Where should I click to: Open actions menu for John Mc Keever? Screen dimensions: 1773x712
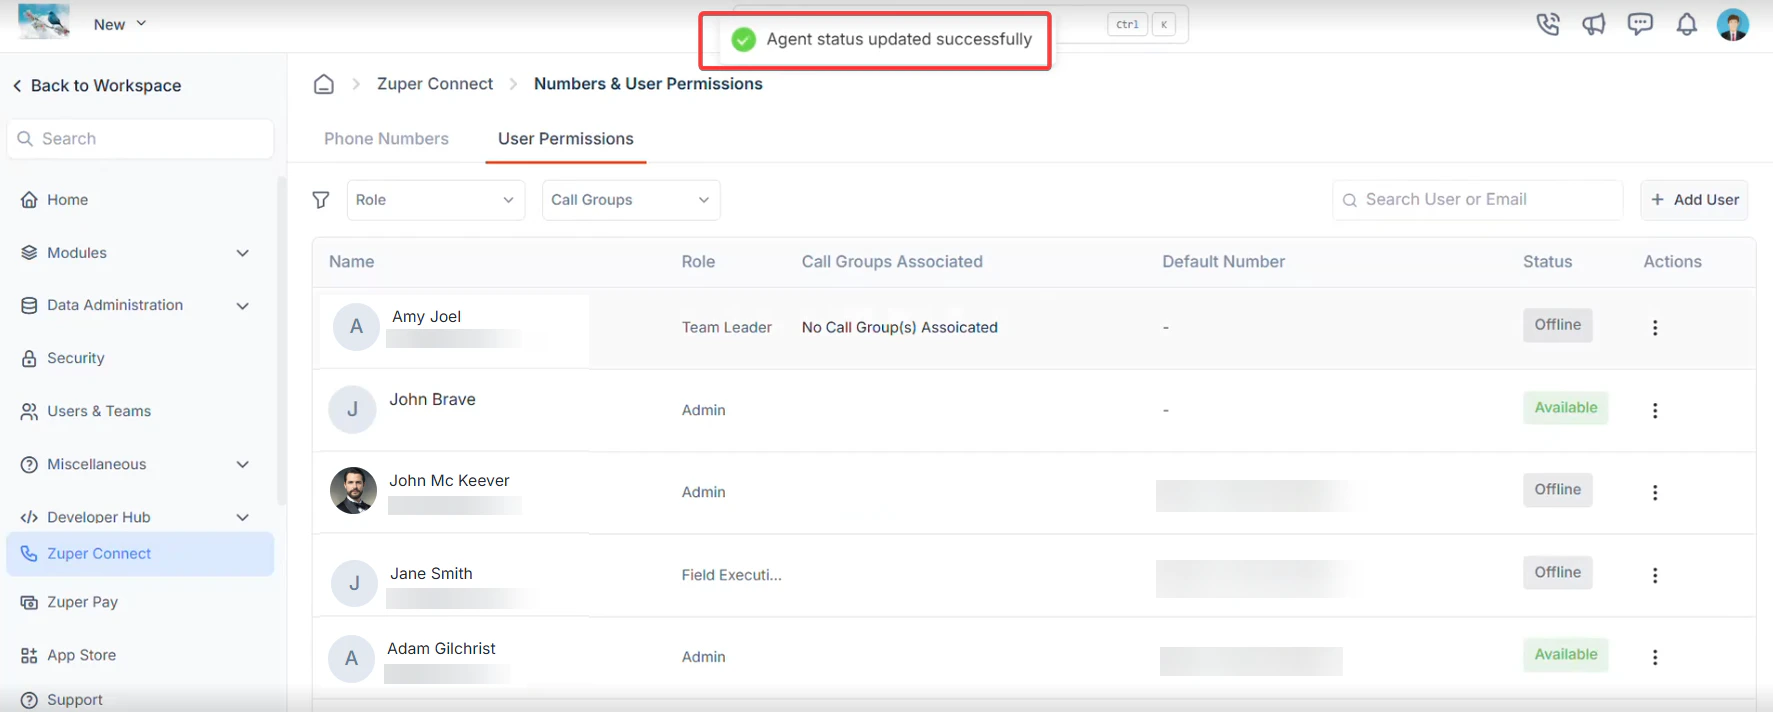click(x=1655, y=493)
